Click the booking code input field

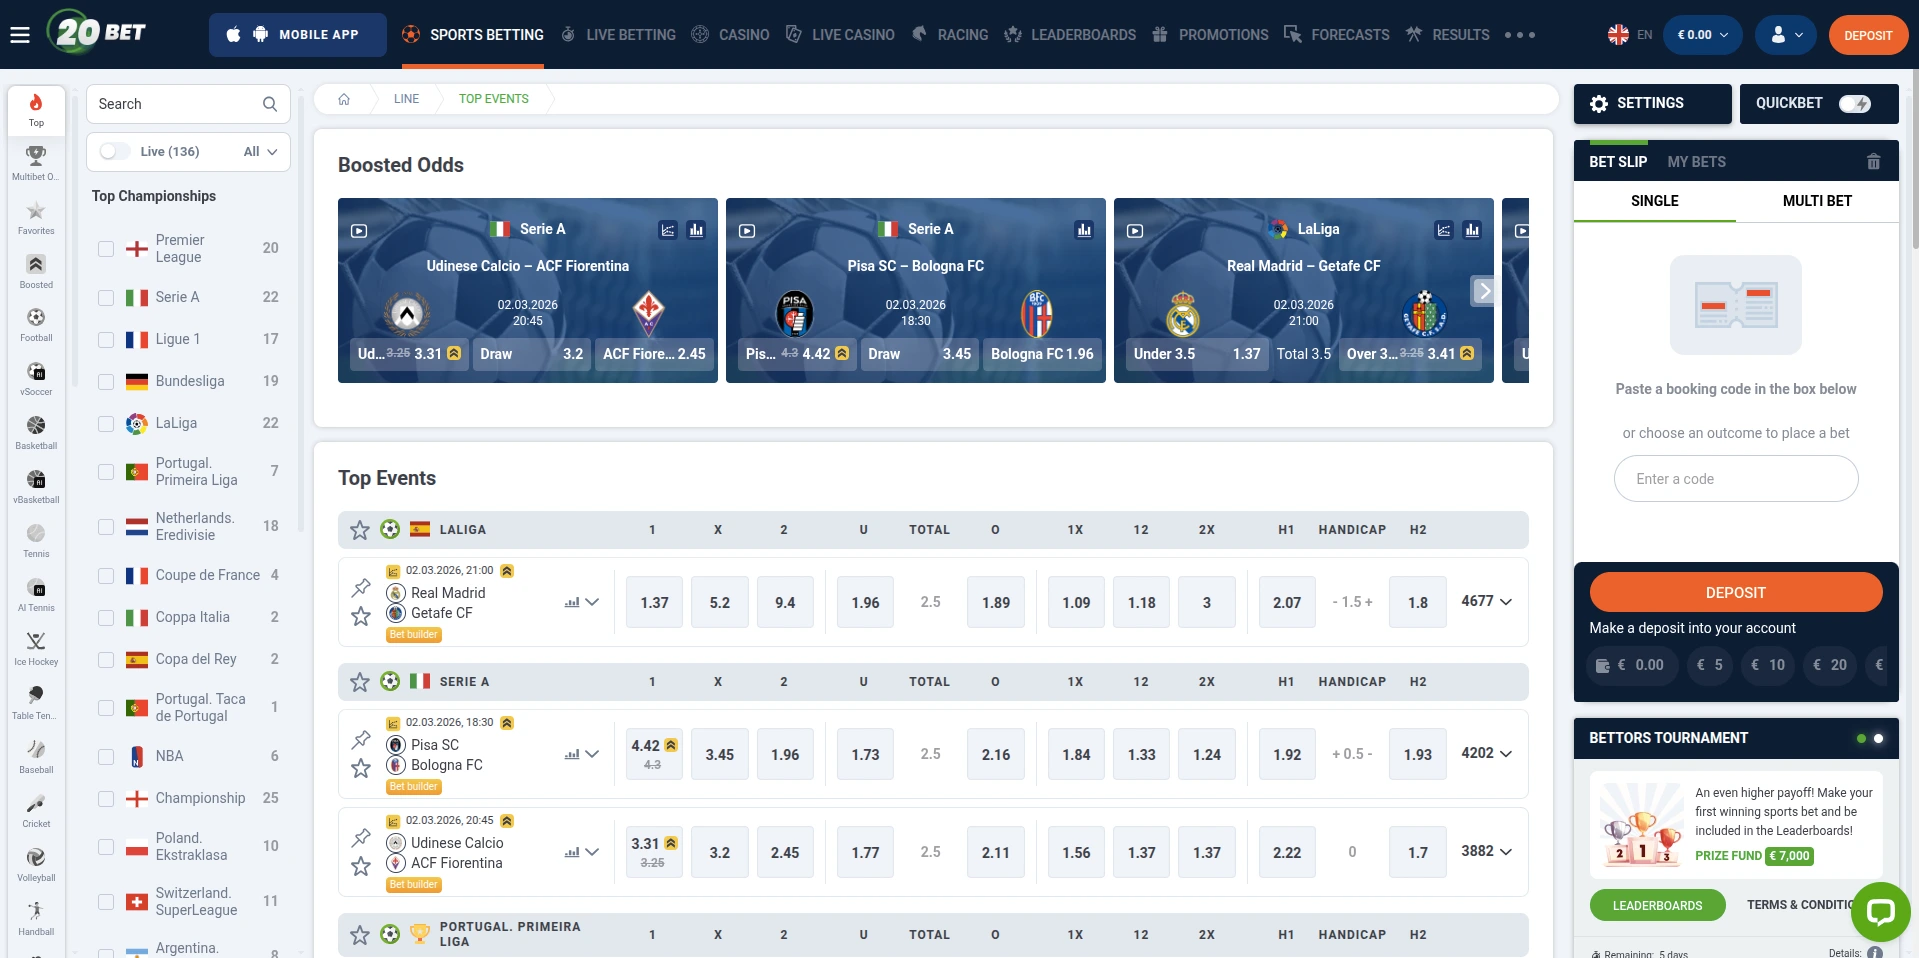tap(1735, 479)
